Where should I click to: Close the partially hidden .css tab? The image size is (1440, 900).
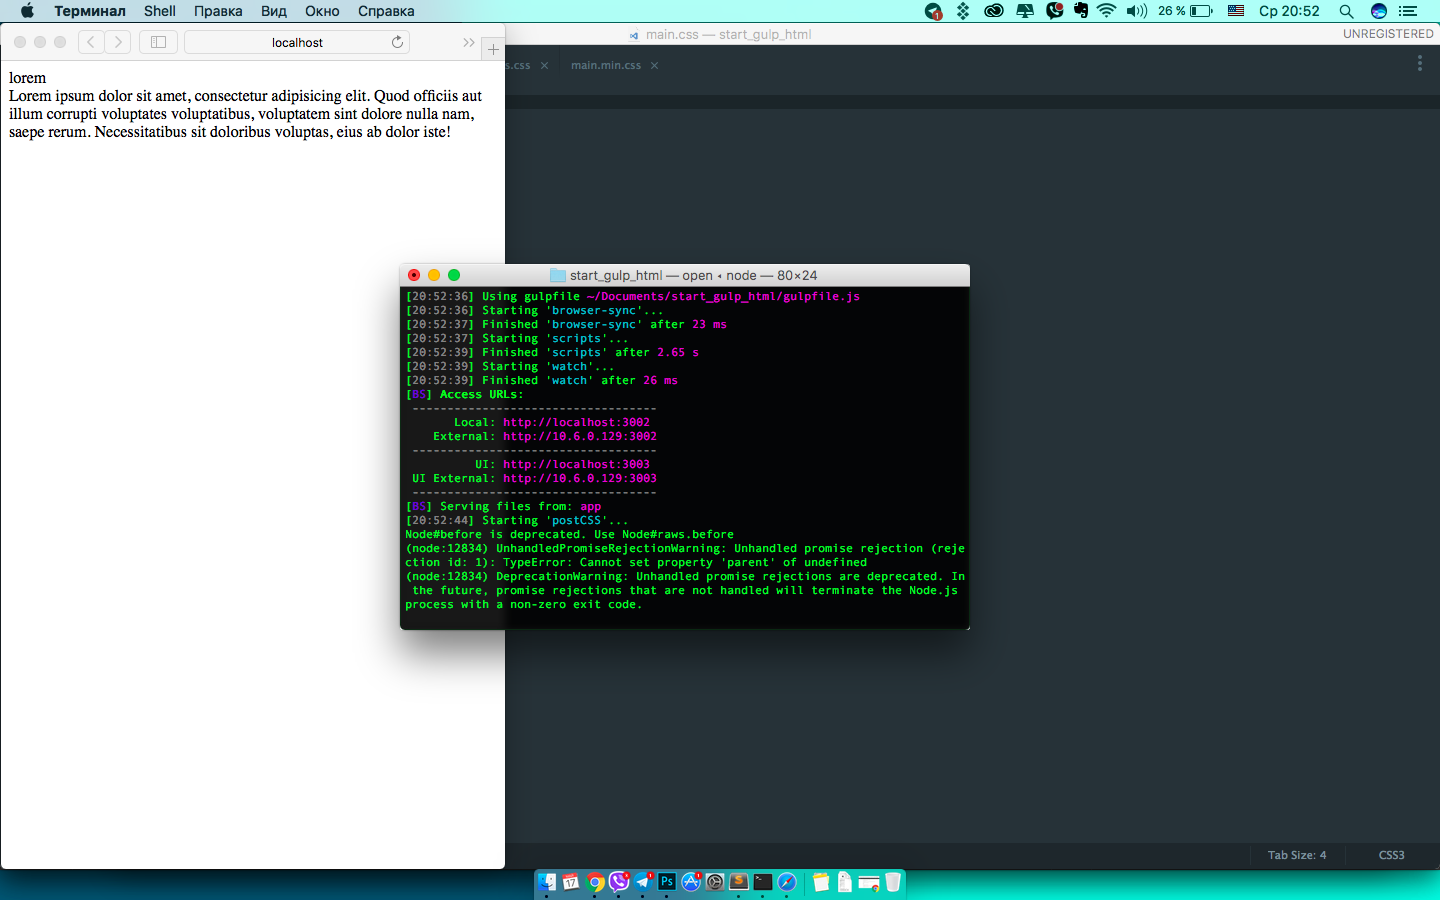coord(544,65)
